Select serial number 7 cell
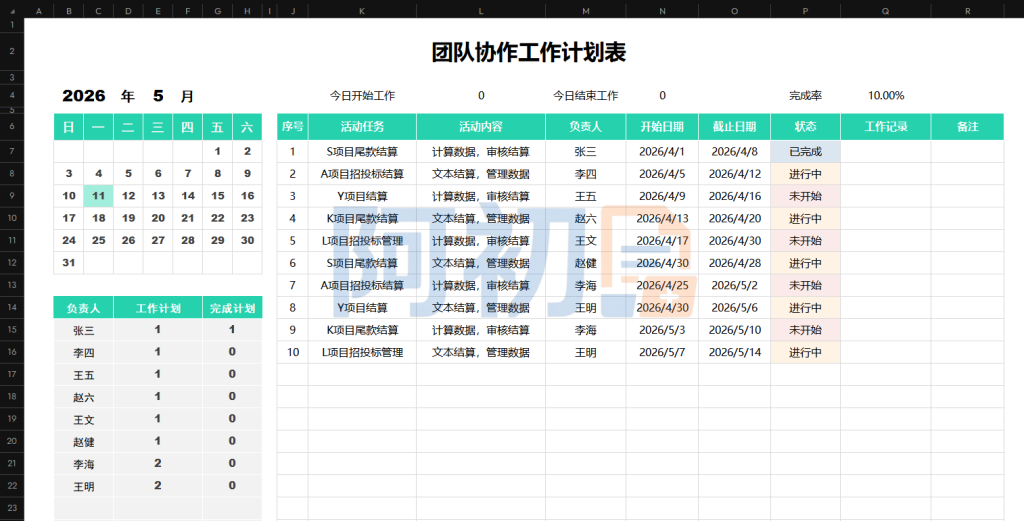 pyautogui.click(x=293, y=285)
